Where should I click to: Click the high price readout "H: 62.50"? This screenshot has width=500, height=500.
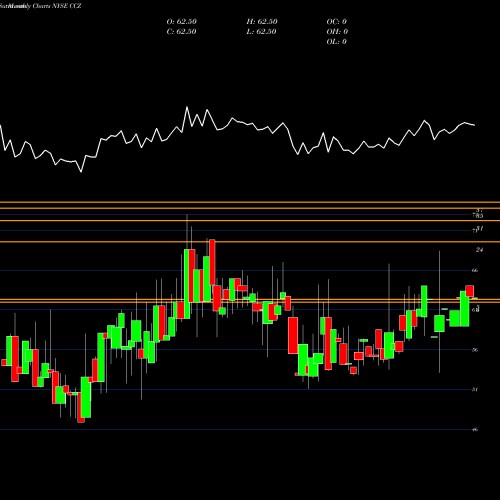tap(262, 22)
